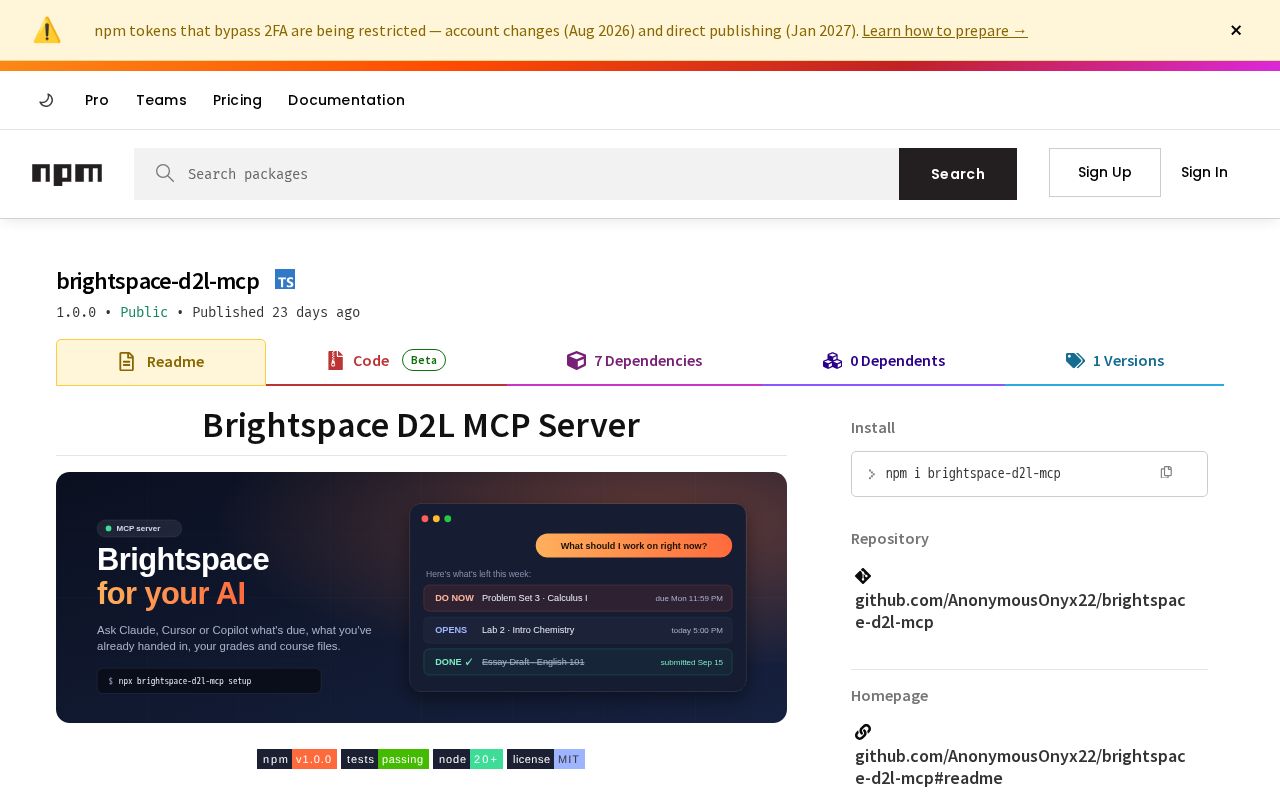Open the npm logo home link
This screenshot has height=800, width=1280.
coord(67,174)
